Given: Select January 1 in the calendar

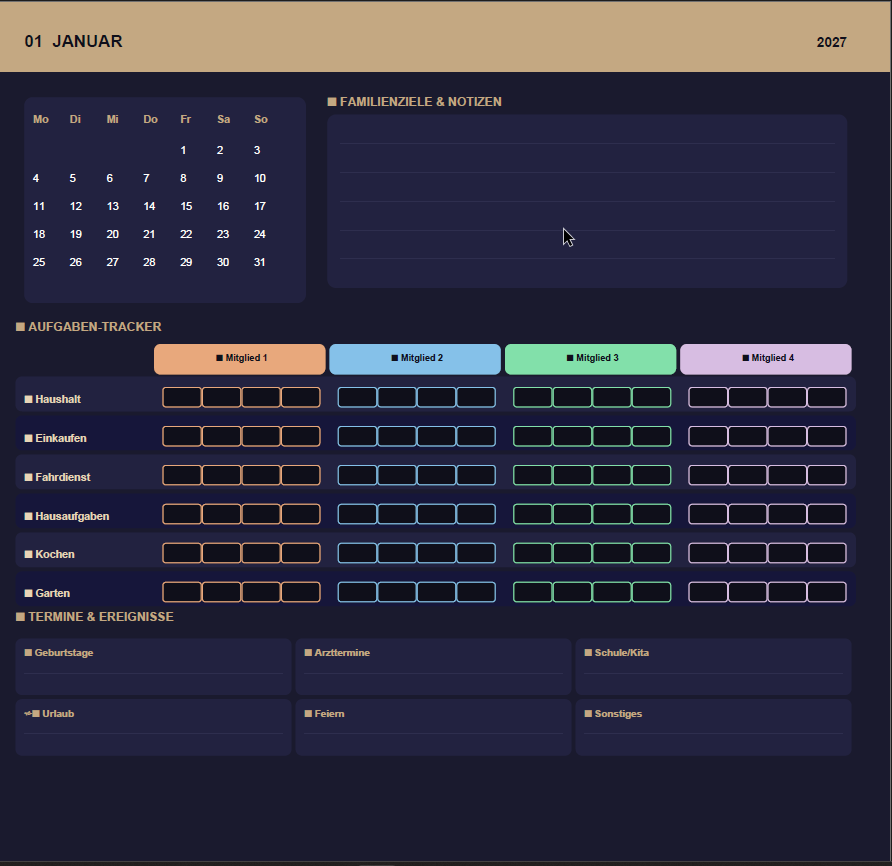Looking at the screenshot, I should [x=183, y=150].
